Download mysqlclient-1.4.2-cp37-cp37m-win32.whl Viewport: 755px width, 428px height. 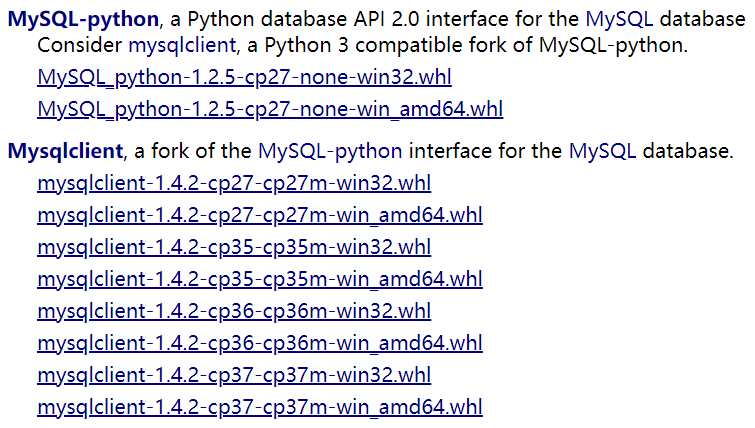point(234,375)
